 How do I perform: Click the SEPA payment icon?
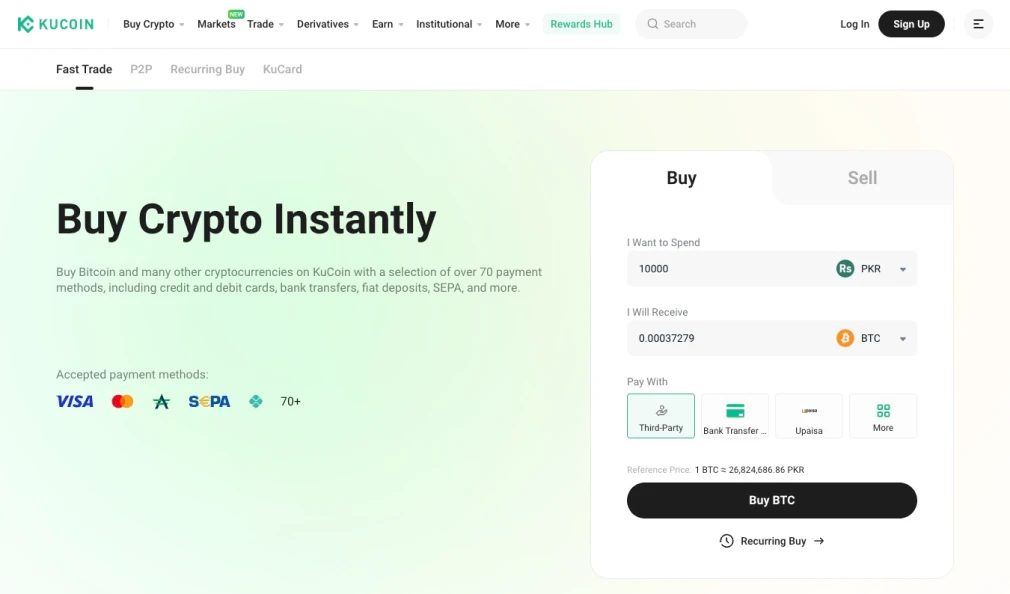[x=208, y=401]
